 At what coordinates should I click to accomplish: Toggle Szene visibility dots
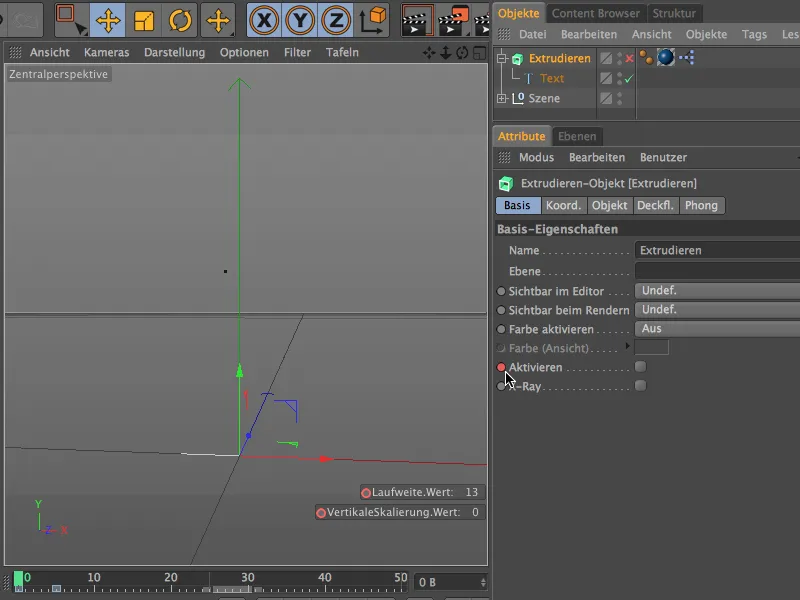pos(619,98)
